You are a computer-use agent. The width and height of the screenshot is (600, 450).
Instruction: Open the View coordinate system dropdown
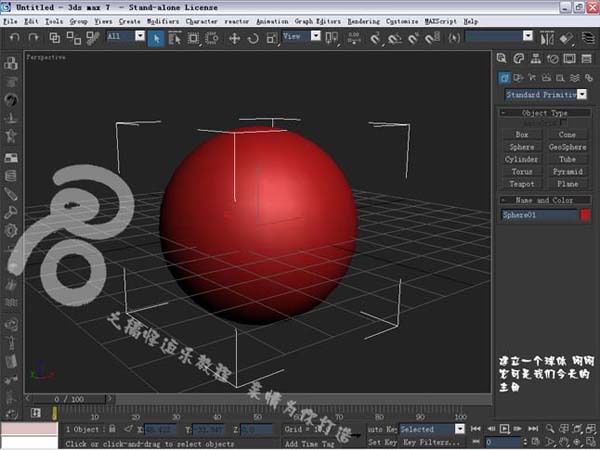(316, 36)
